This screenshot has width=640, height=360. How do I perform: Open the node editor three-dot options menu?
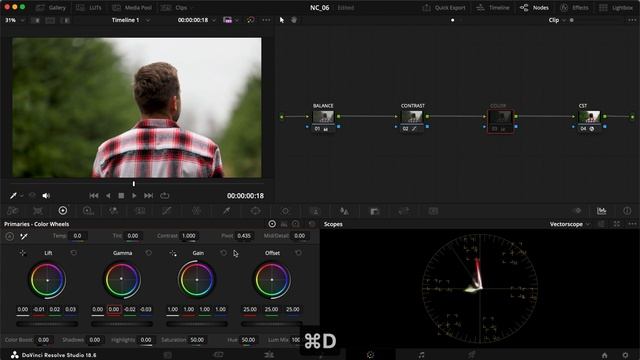[632, 20]
